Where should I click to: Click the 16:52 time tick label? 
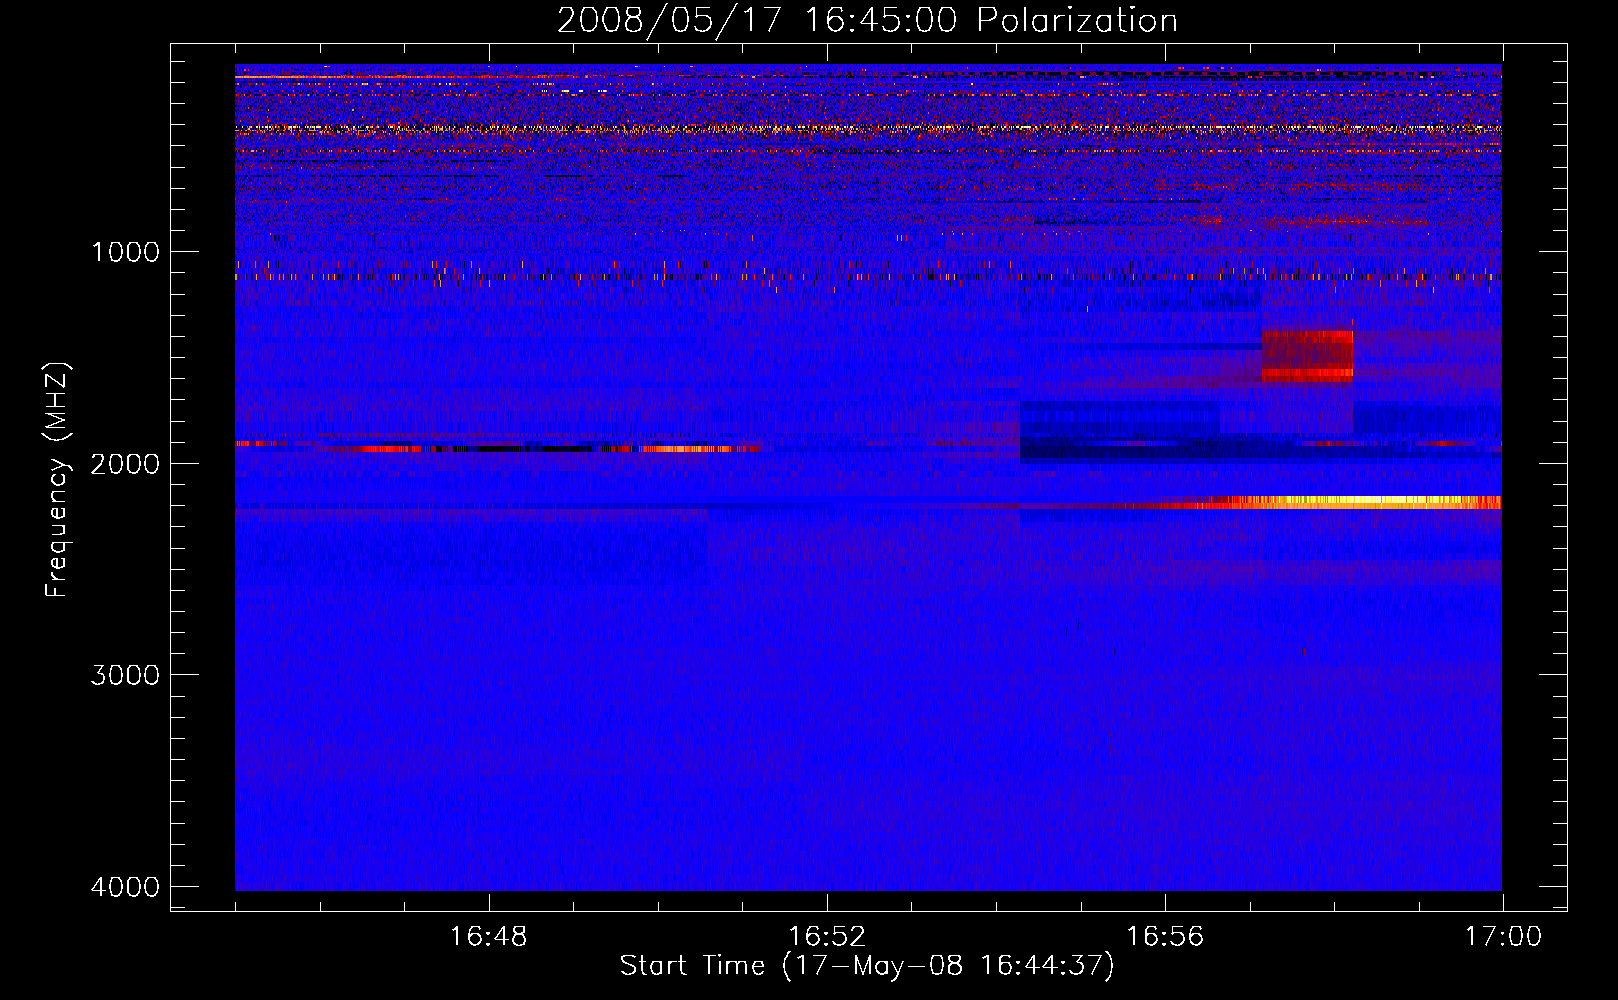[x=826, y=937]
